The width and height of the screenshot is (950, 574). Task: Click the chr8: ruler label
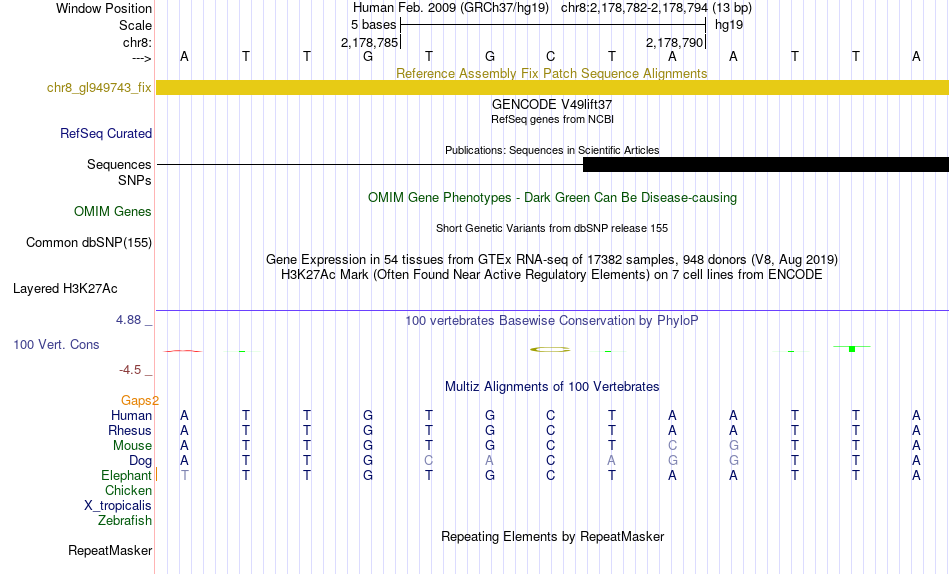click(138, 42)
